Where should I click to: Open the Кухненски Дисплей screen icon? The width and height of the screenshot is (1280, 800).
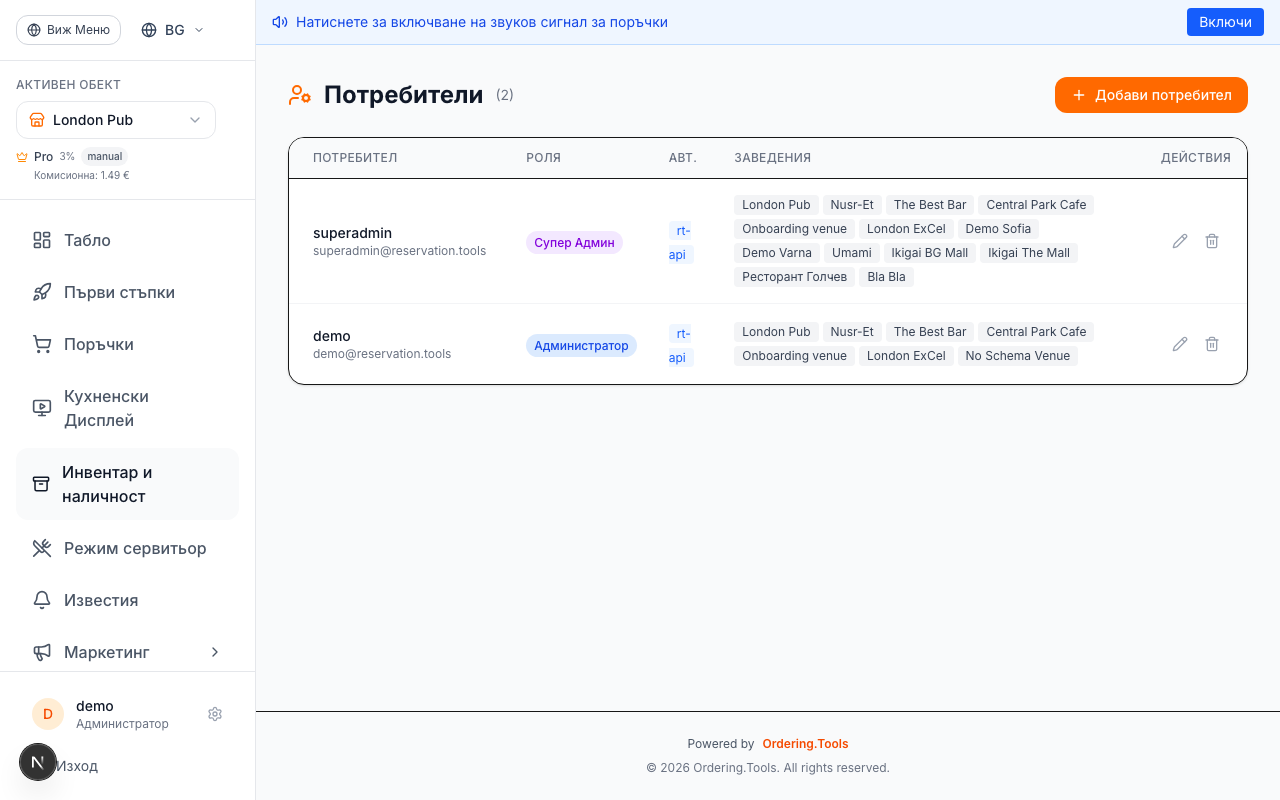[41, 407]
